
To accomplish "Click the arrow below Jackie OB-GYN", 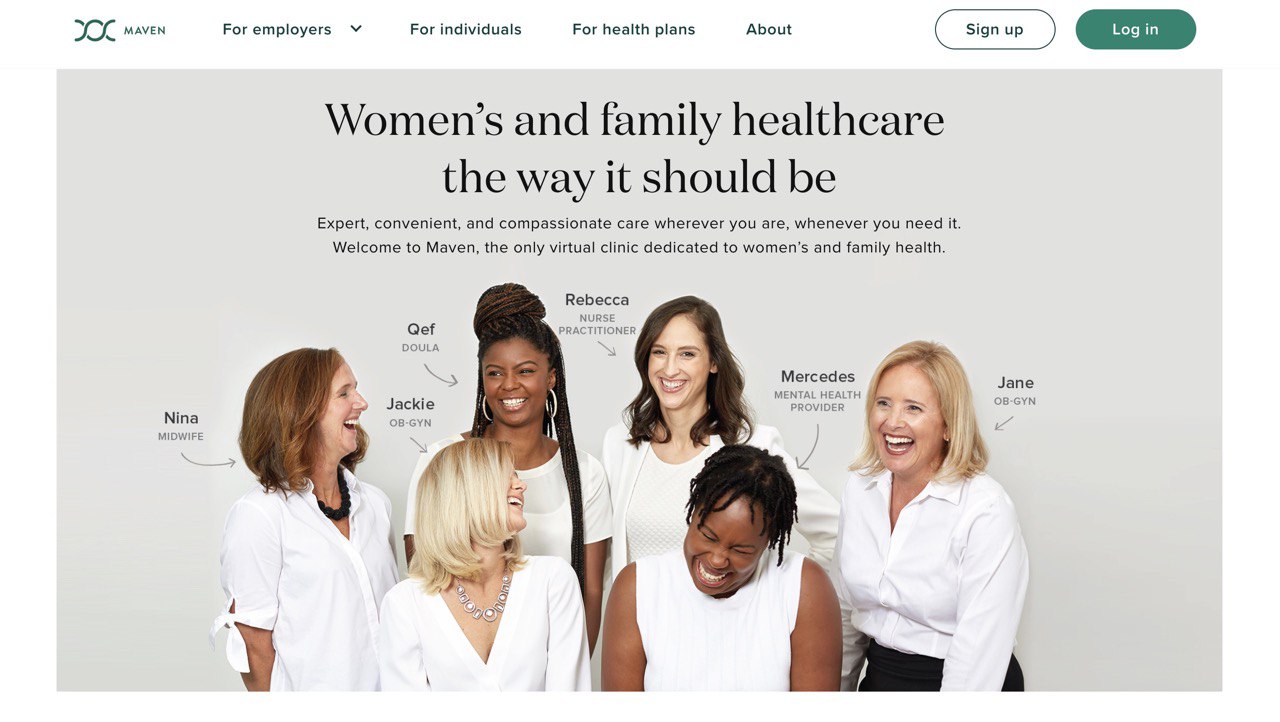I will pos(419,444).
